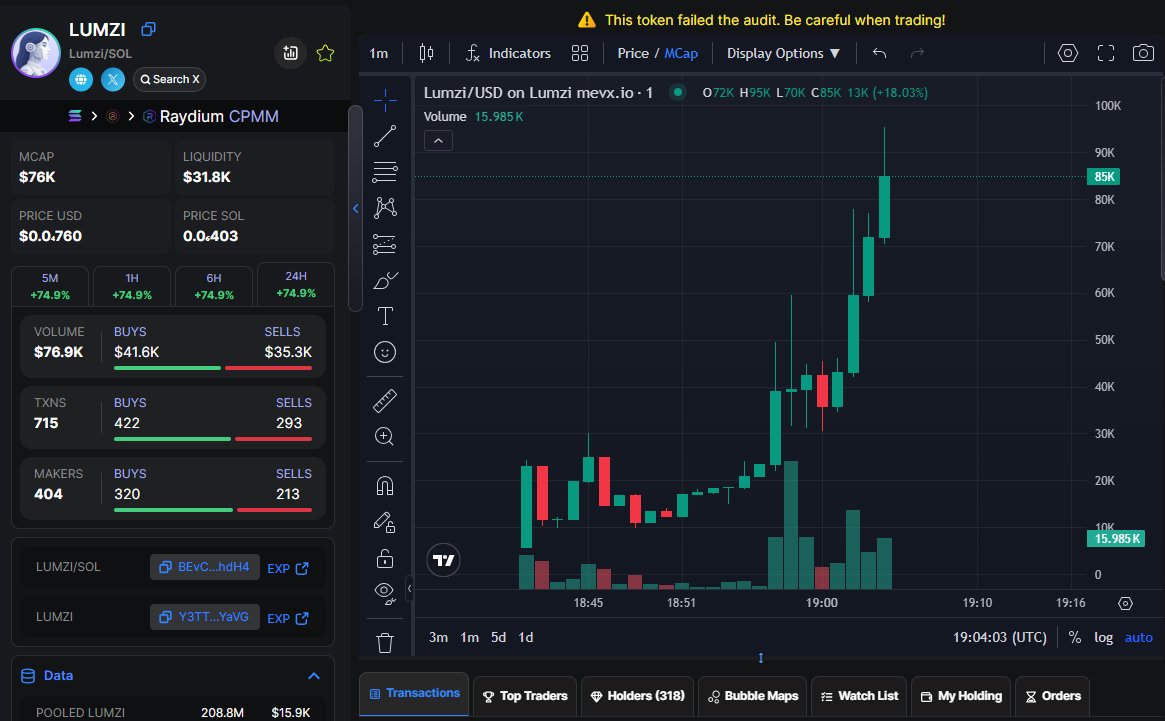Collapse the Data section chevron

coord(314,676)
